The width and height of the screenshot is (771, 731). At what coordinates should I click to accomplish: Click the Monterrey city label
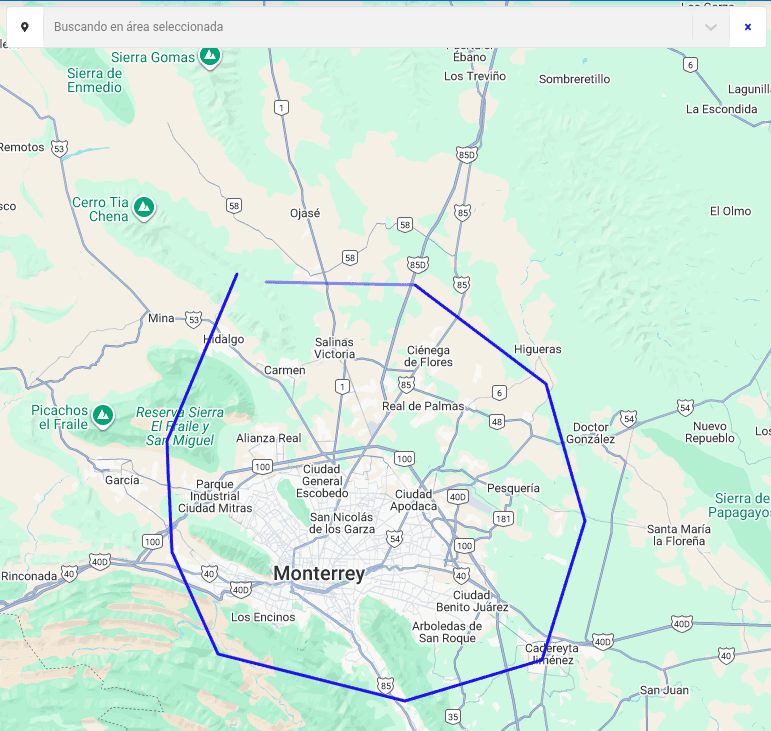pyautogui.click(x=319, y=574)
